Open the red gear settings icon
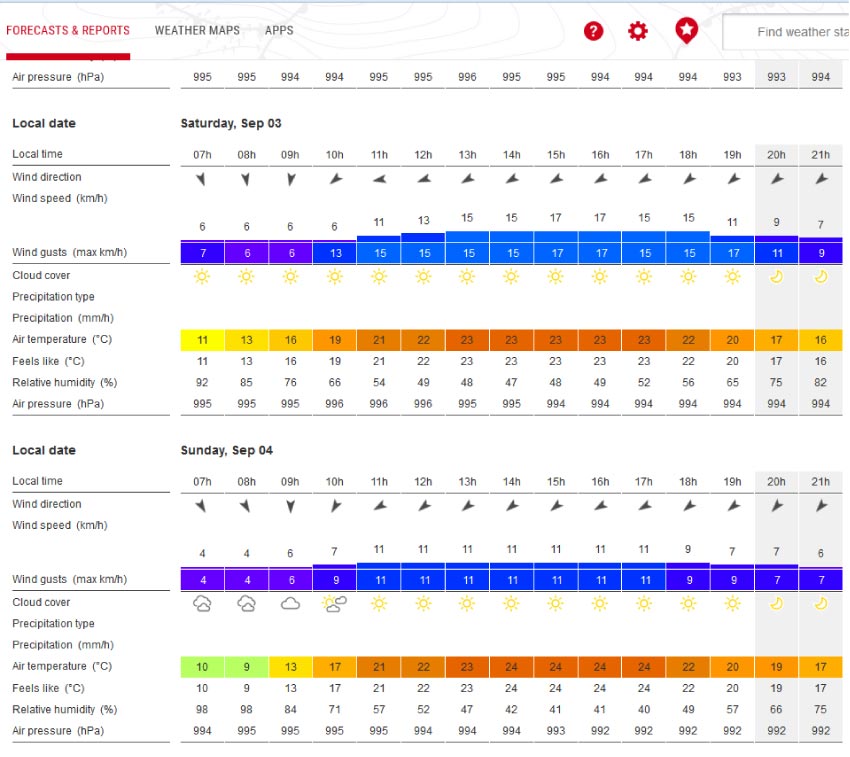Viewport: 850px width, 757px height. pos(638,31)
